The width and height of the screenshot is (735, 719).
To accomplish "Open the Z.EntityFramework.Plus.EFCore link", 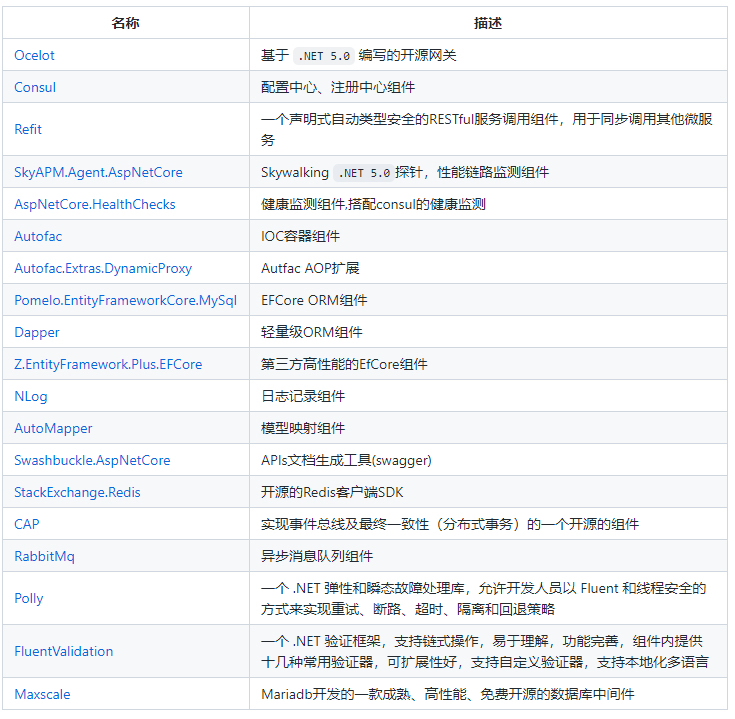I will (x=108, y=365).
